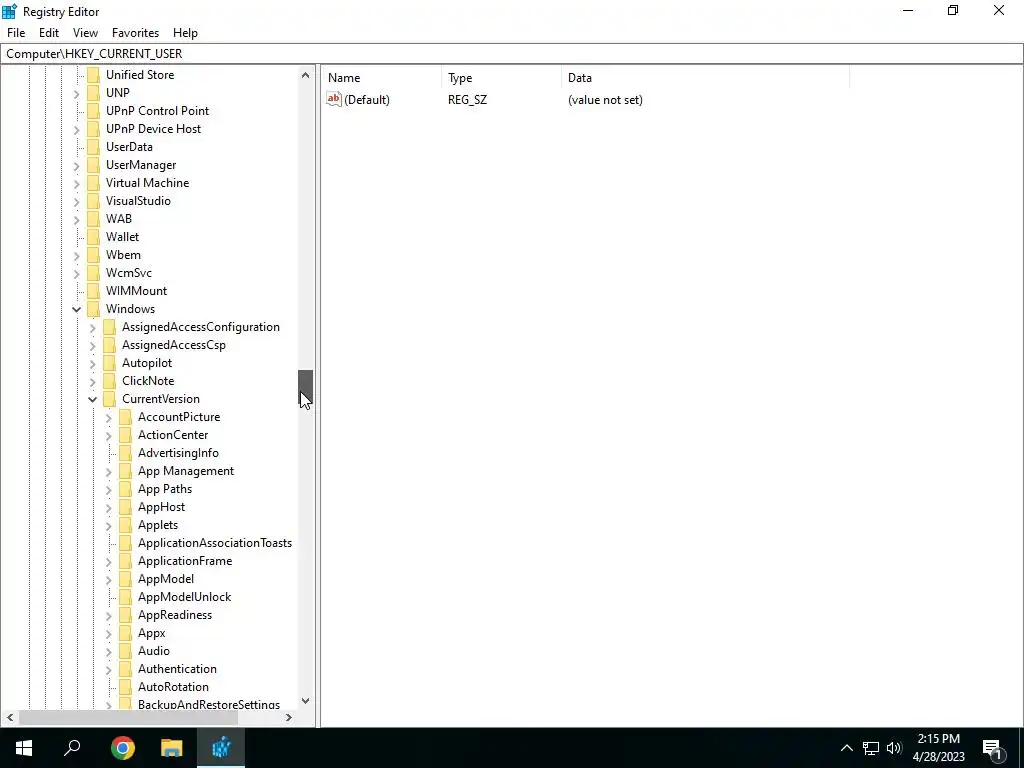Select the AdvertisingInfo folder icon
The height and width of the screenshot is (768, 1024).
point(125,453)
